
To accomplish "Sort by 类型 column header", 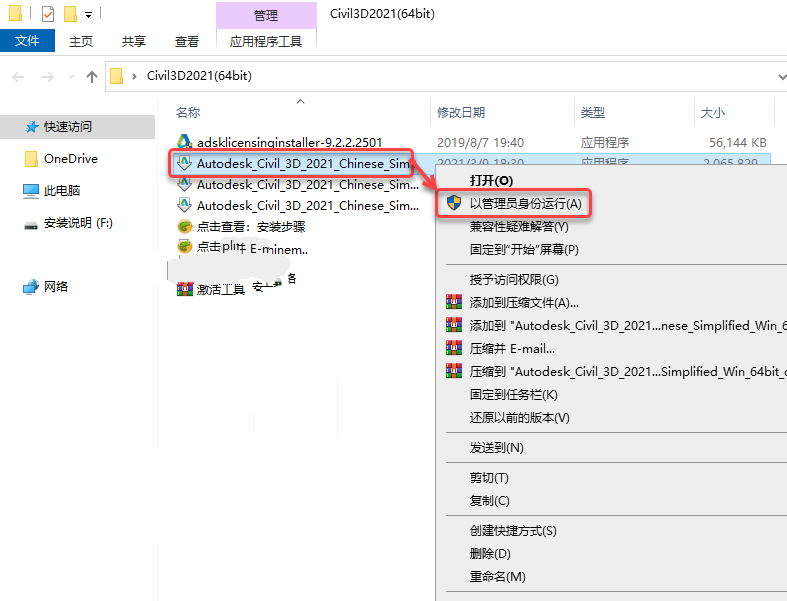I will click(x=593, y=112).
